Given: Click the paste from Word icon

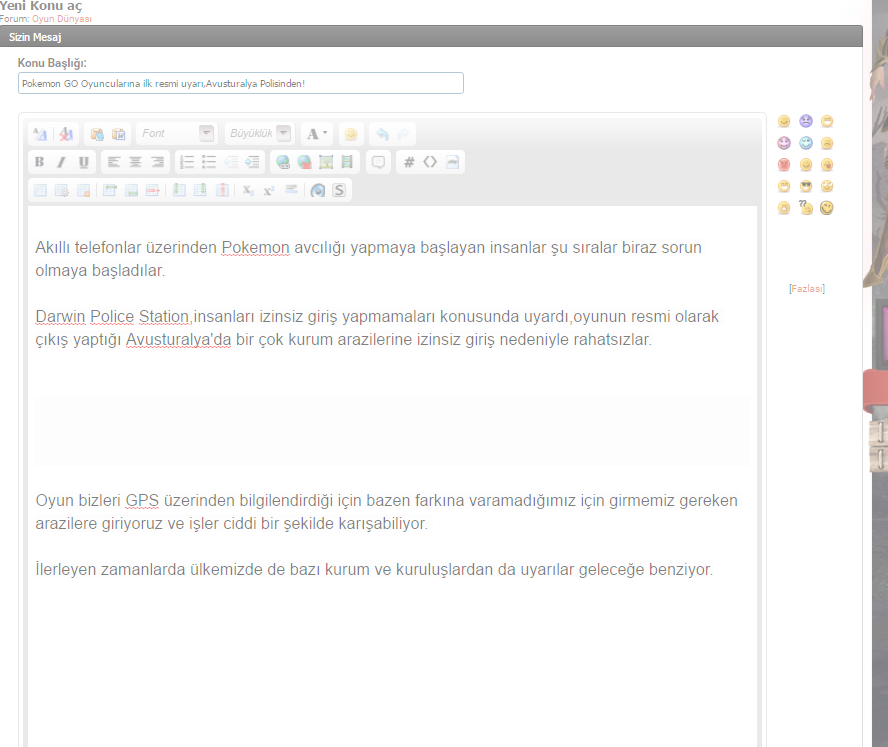Looking at the screenshot, I should (118, 134).
